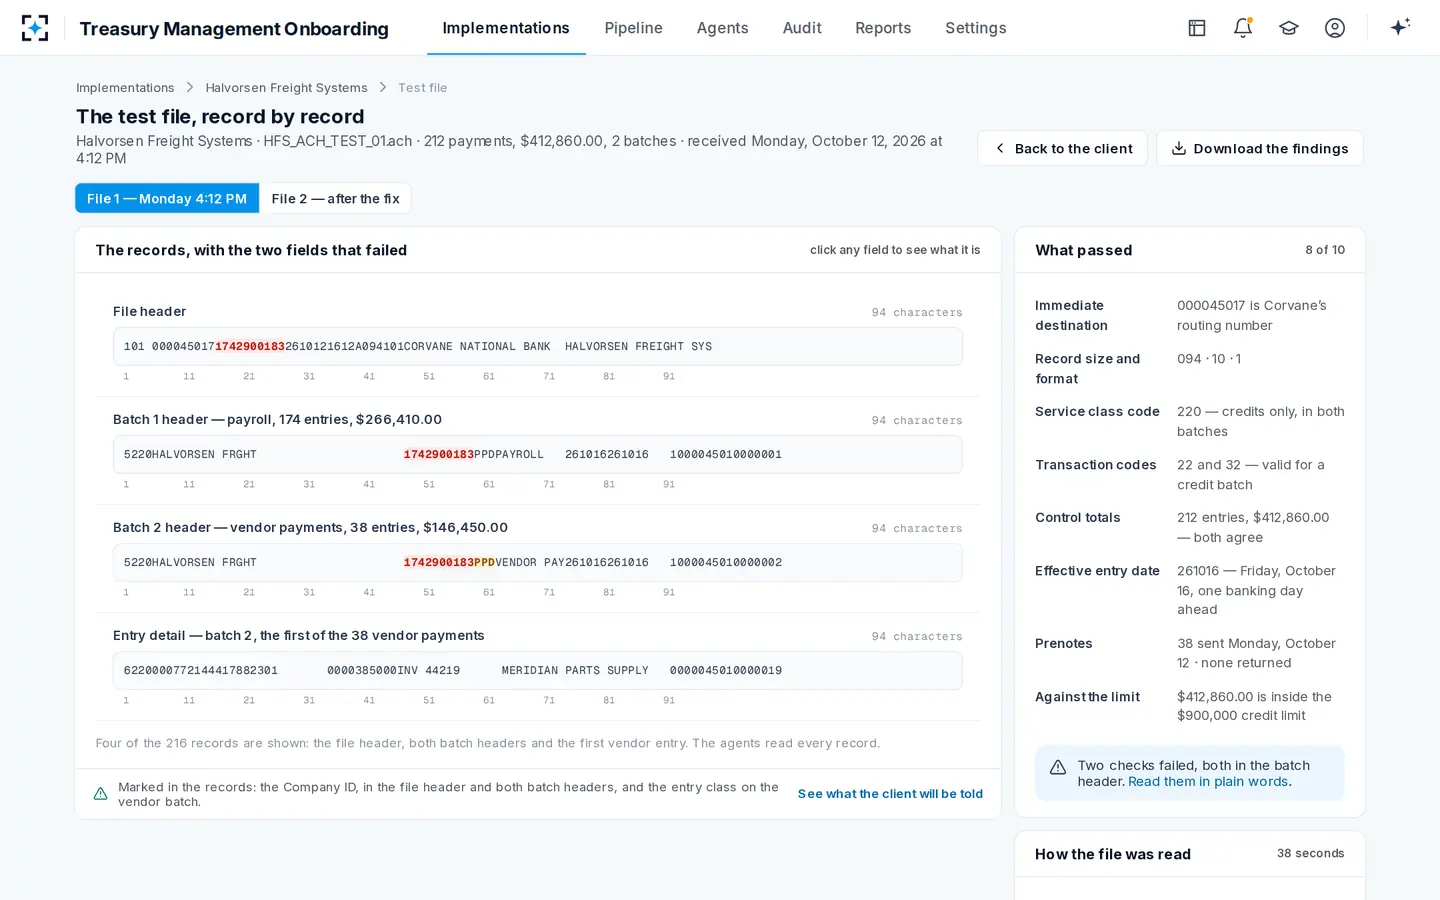
Task: Click highlighted 1742900183 in the File header record
Action: (250, 347)
